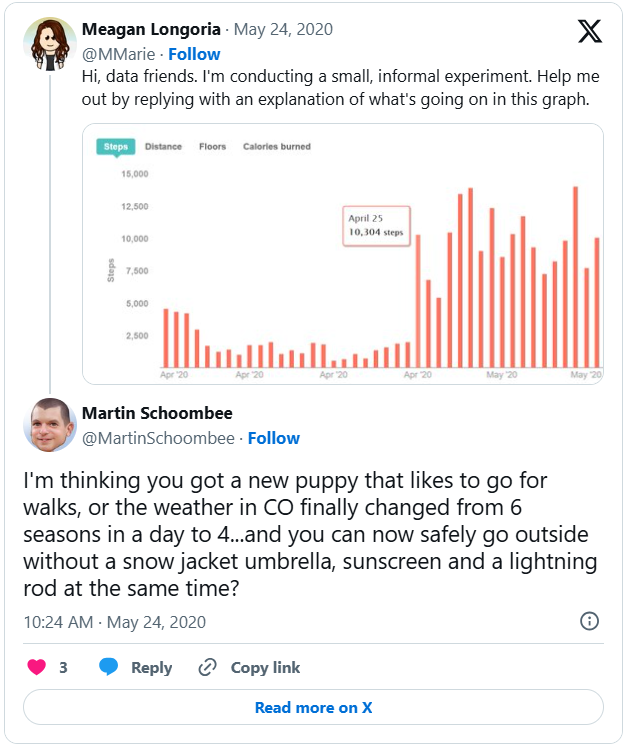Open the embedded steps graph image
627x749 pixels.
(343, 254)
